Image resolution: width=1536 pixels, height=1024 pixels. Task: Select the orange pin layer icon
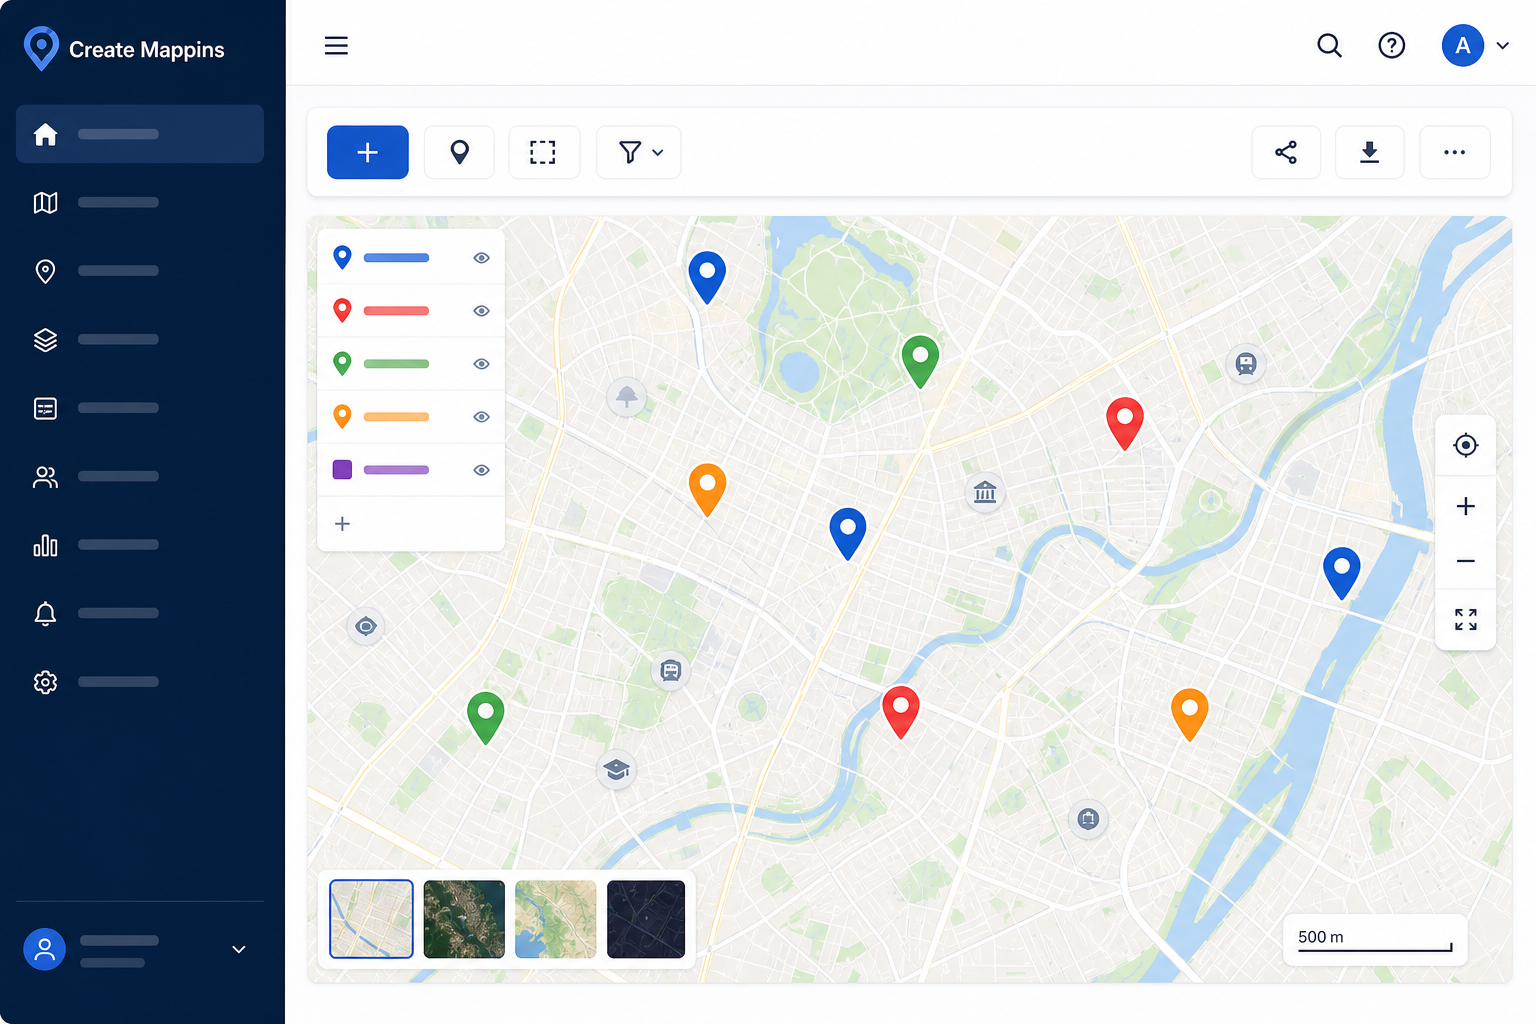coord(342,416)
